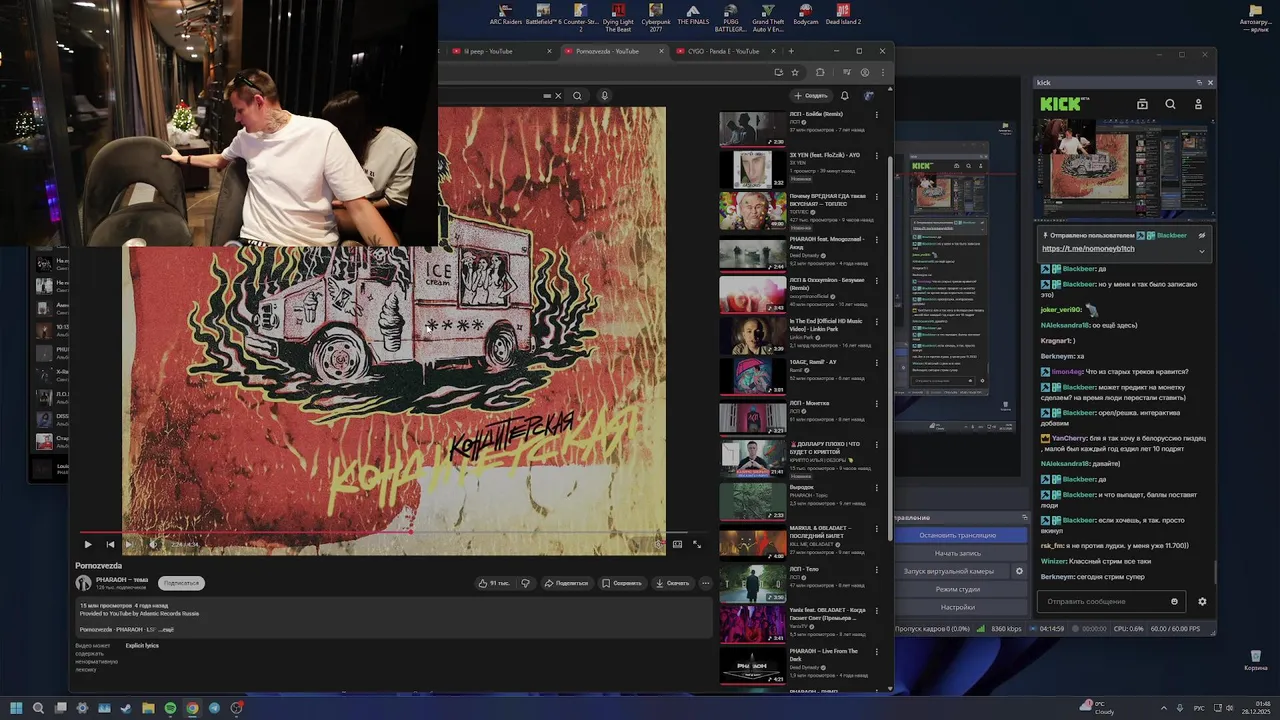Enter fullscreen in YouTube player
1280x720 pixels.
point(697,544)
